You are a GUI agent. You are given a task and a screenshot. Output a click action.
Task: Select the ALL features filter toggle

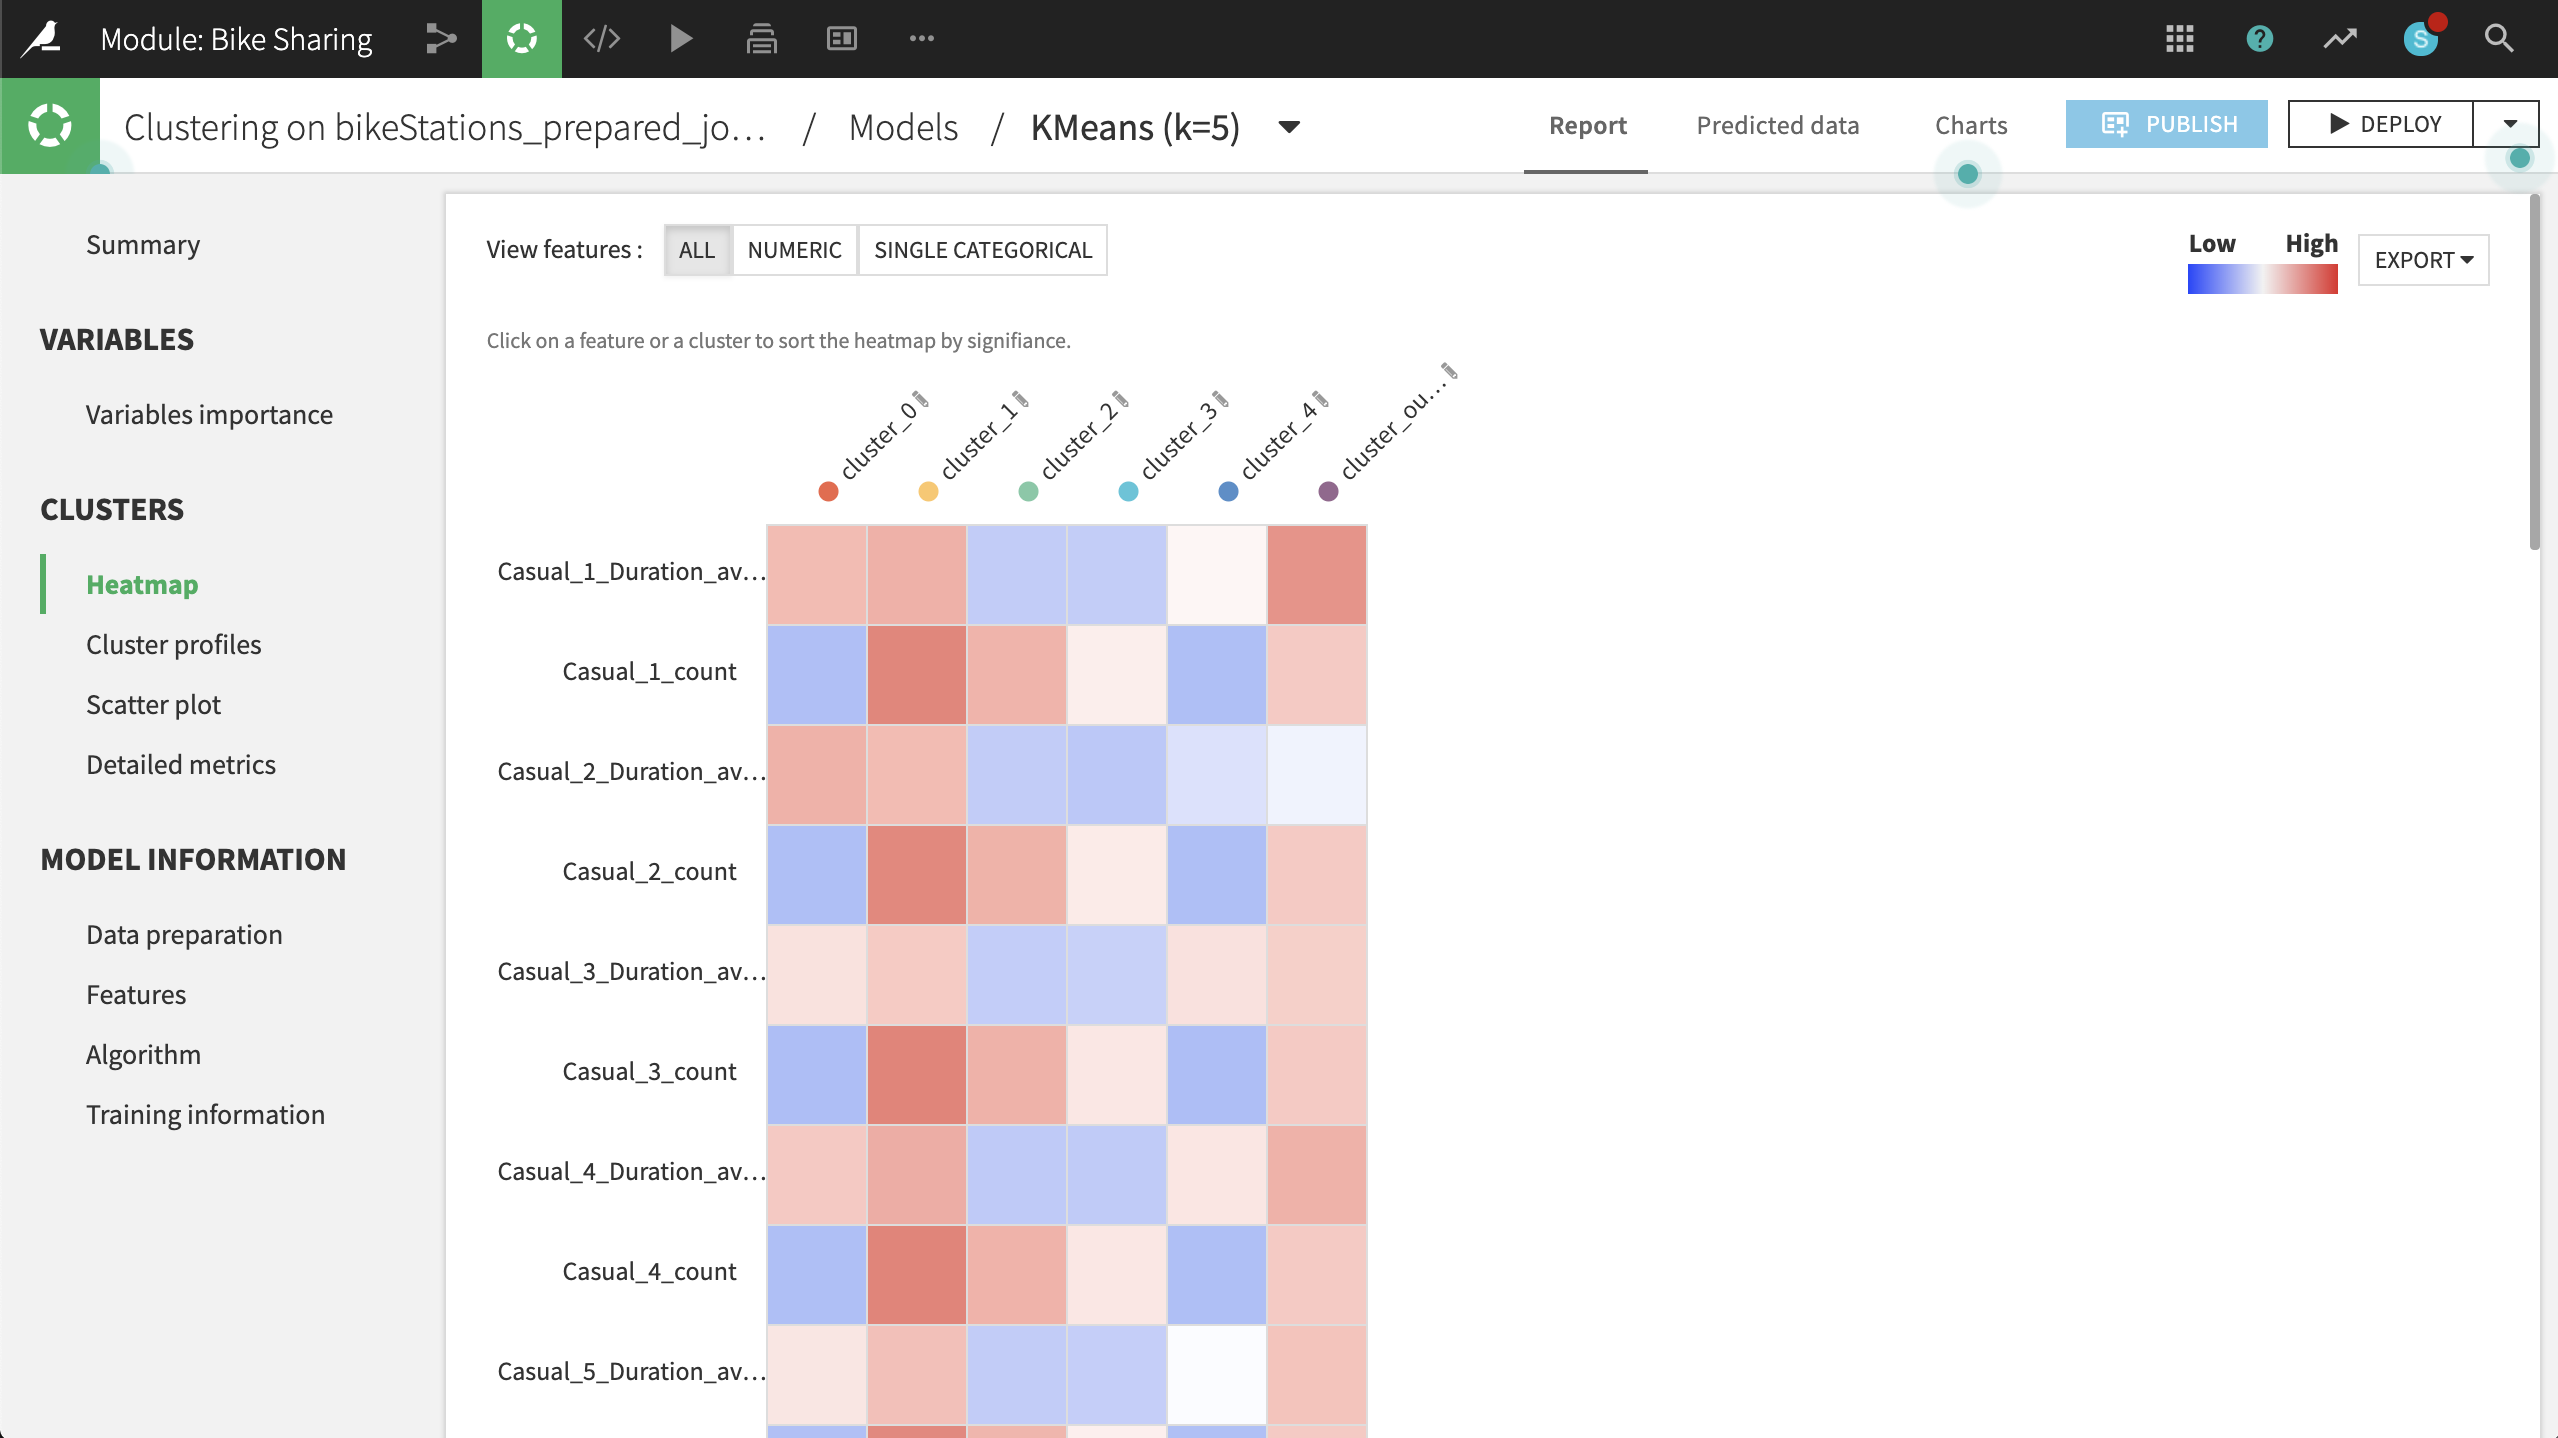click(697, 248)
